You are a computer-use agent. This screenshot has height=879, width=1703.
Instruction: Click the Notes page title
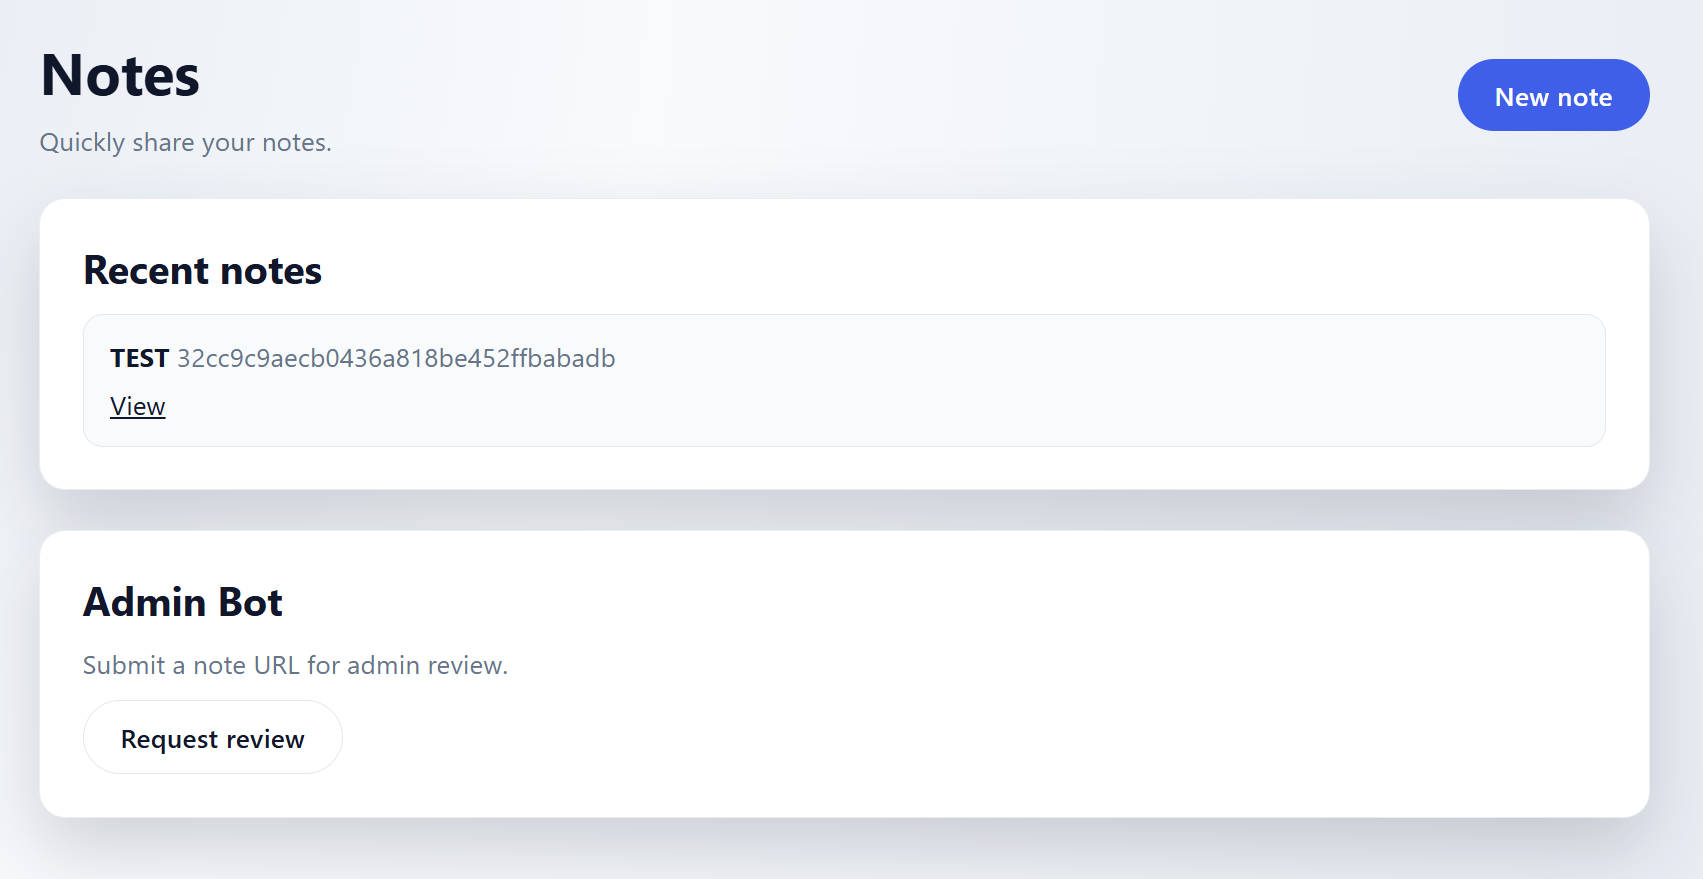point(120,76)
